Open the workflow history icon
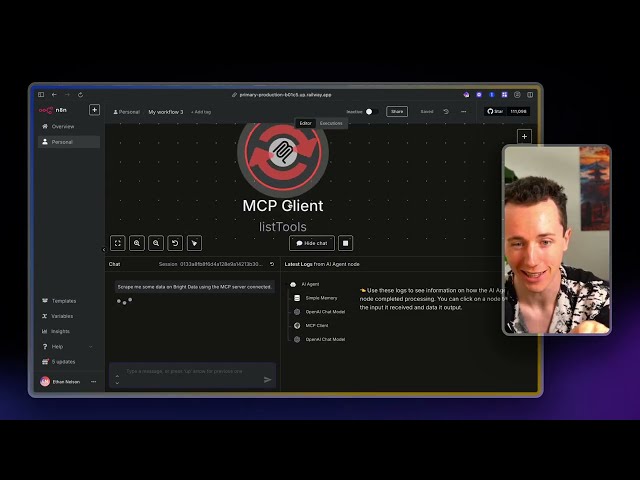The height and width of the screenshot is (480, 640). tap(446, 111)
